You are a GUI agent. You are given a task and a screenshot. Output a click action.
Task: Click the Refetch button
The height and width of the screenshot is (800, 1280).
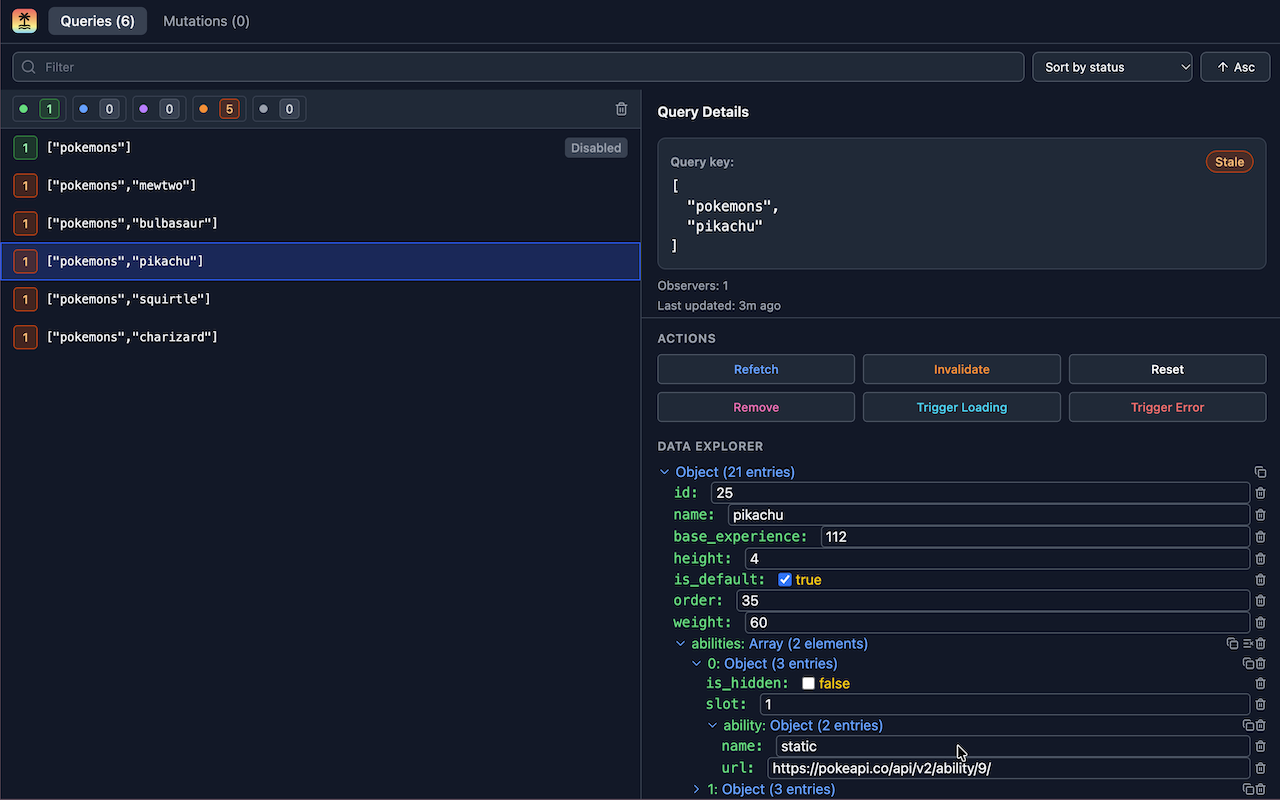coord(756,369)
